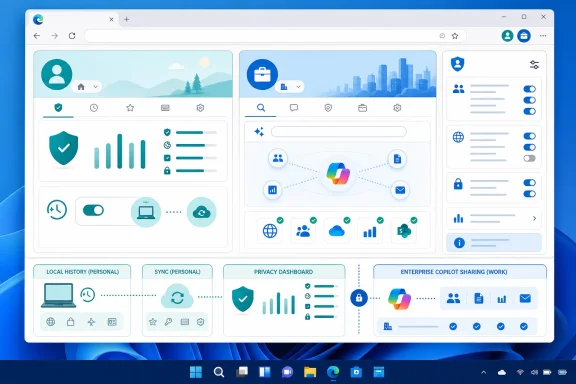Select the email envelope node near Copilot
Screen dimensions: 576x384
click(400, 190)
